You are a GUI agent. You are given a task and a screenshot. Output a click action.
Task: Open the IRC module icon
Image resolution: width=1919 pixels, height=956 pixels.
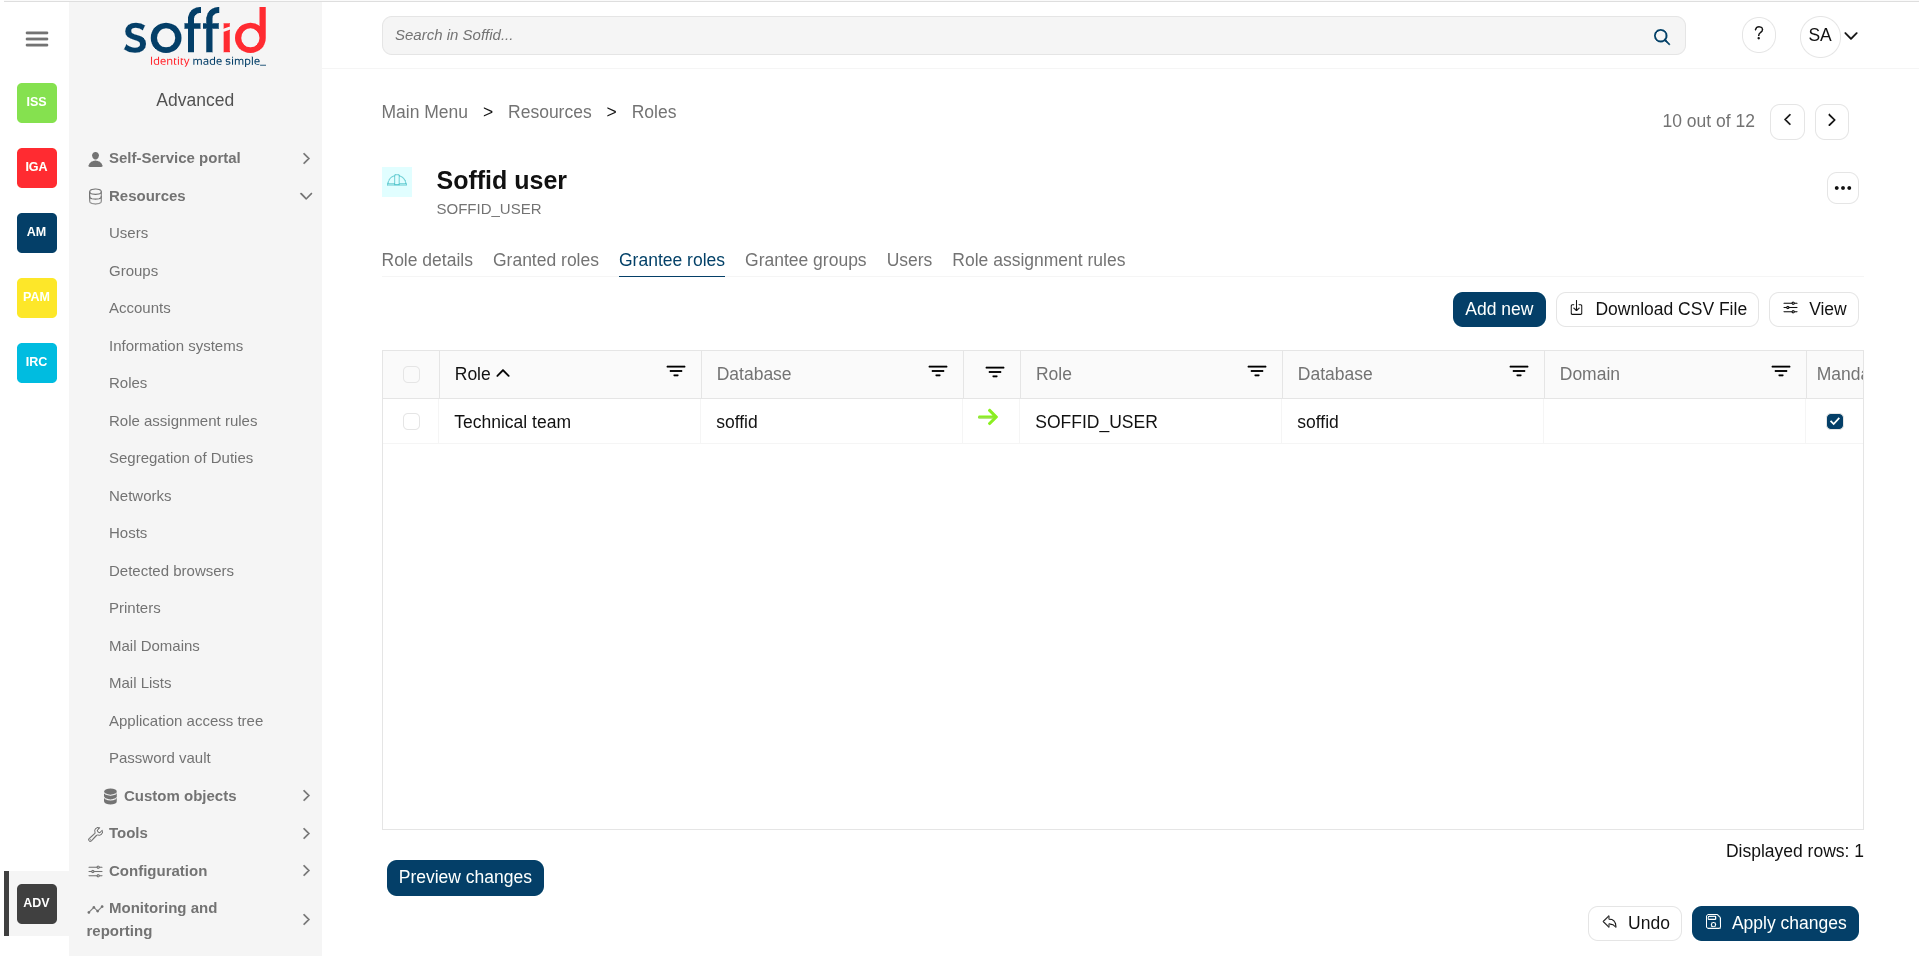pos(37,362)
